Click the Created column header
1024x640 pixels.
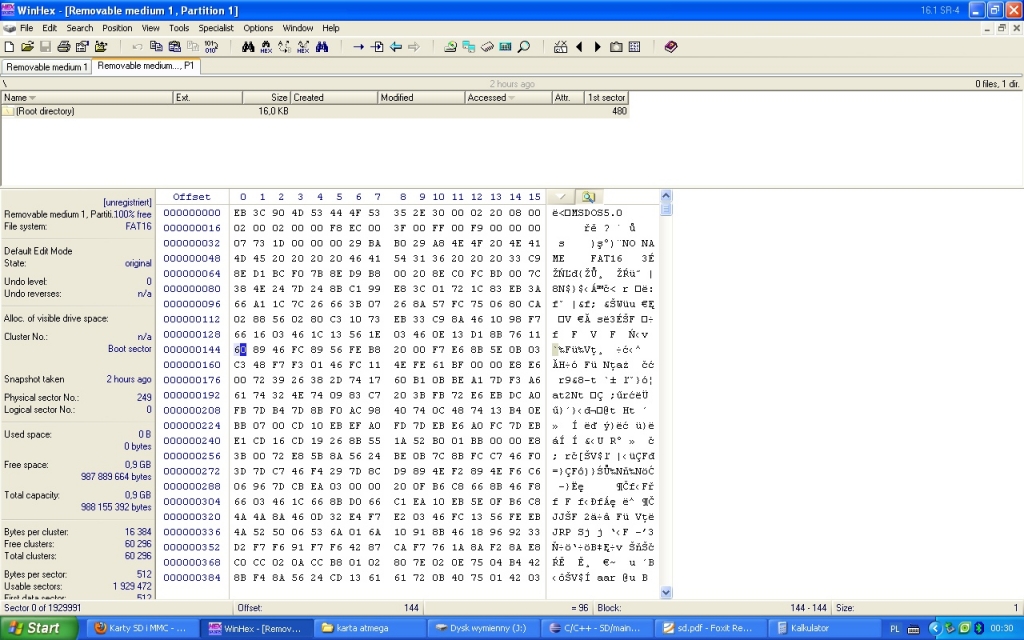pos(334,97)
